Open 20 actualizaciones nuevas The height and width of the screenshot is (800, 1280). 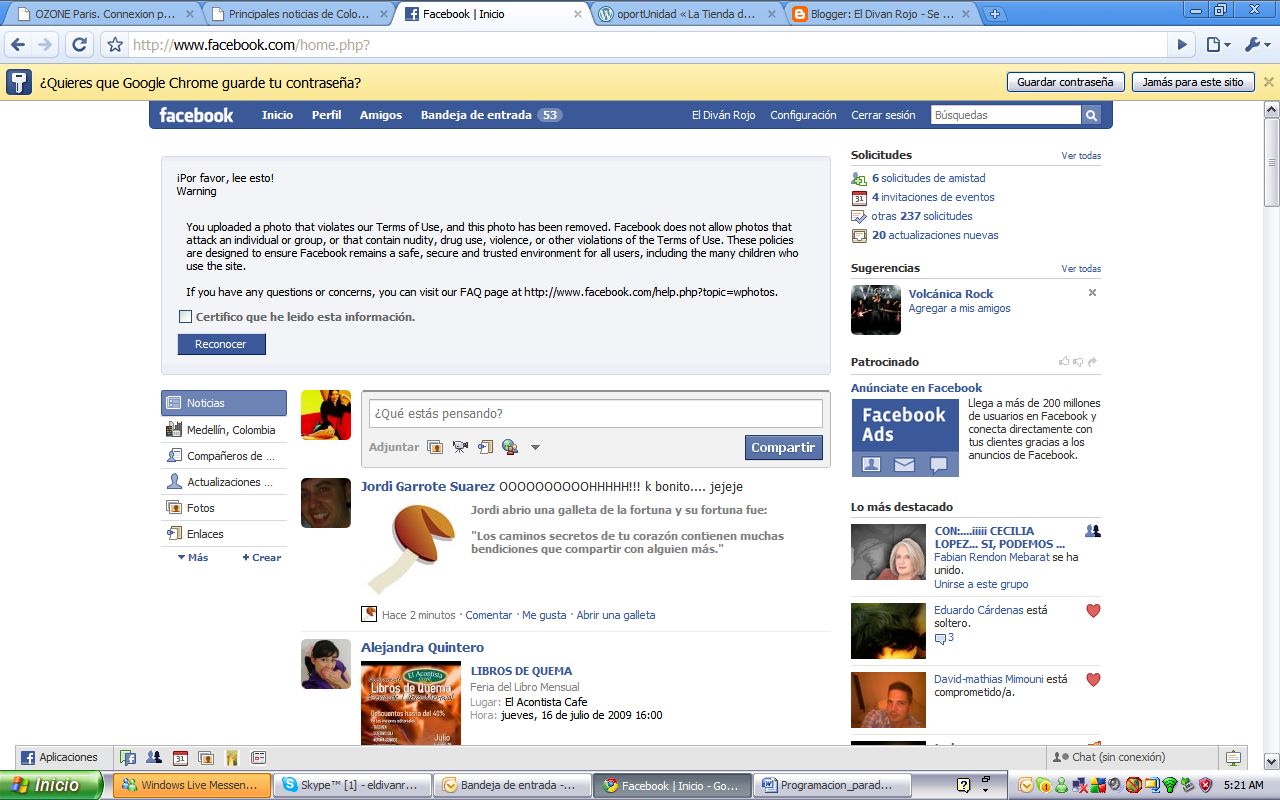[935, 235]
